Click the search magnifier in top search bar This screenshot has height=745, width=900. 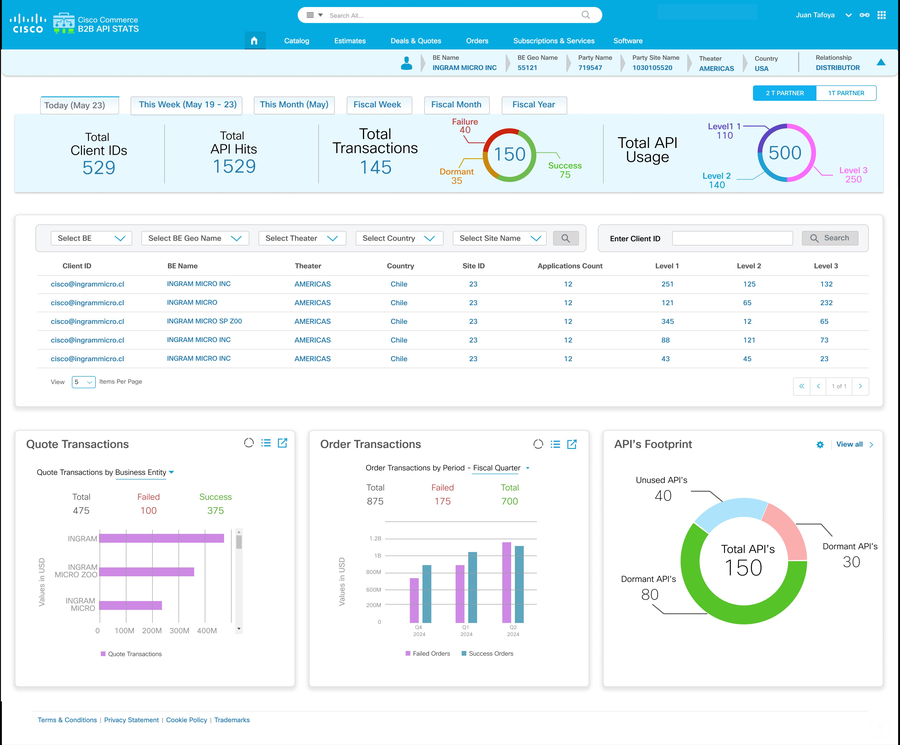[585, 15]
